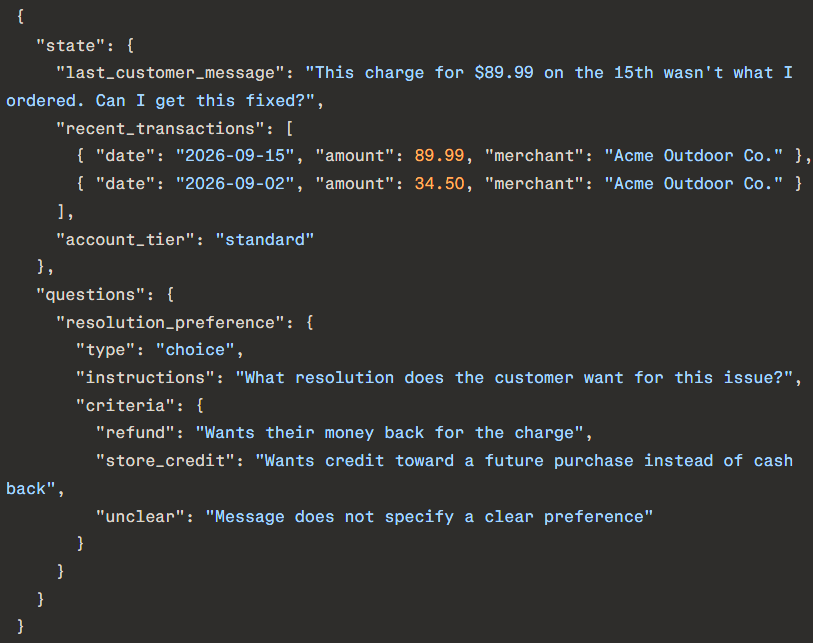Click the "refund" criteria key
This screenshot has height=643, width=813.
tap(135, 433)
